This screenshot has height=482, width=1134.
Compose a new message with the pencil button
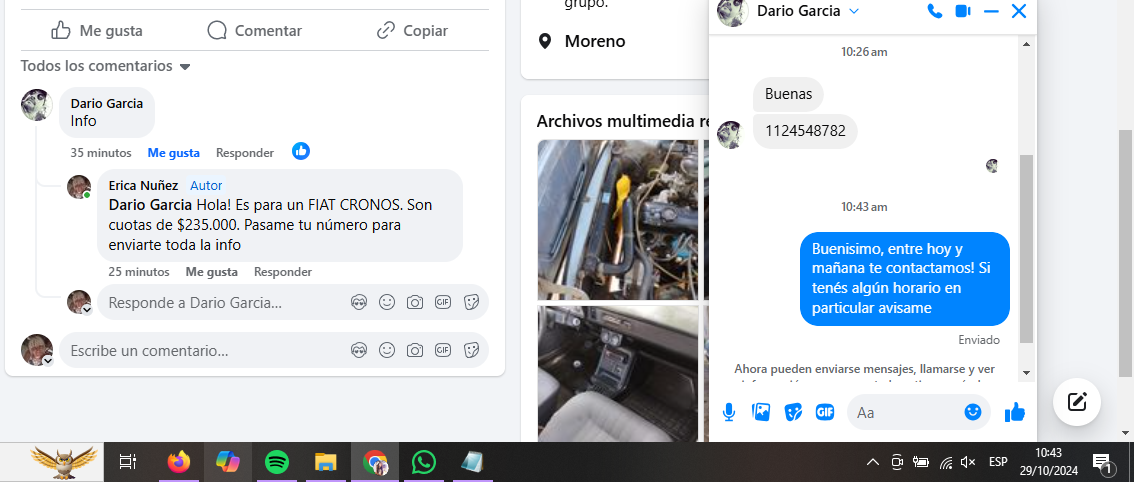coord(1077,402)
